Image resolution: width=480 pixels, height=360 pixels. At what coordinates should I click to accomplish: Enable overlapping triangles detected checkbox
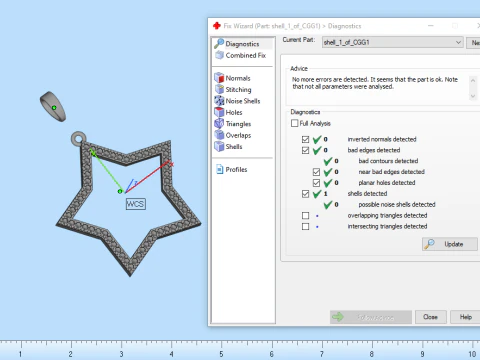pos(305,216)
